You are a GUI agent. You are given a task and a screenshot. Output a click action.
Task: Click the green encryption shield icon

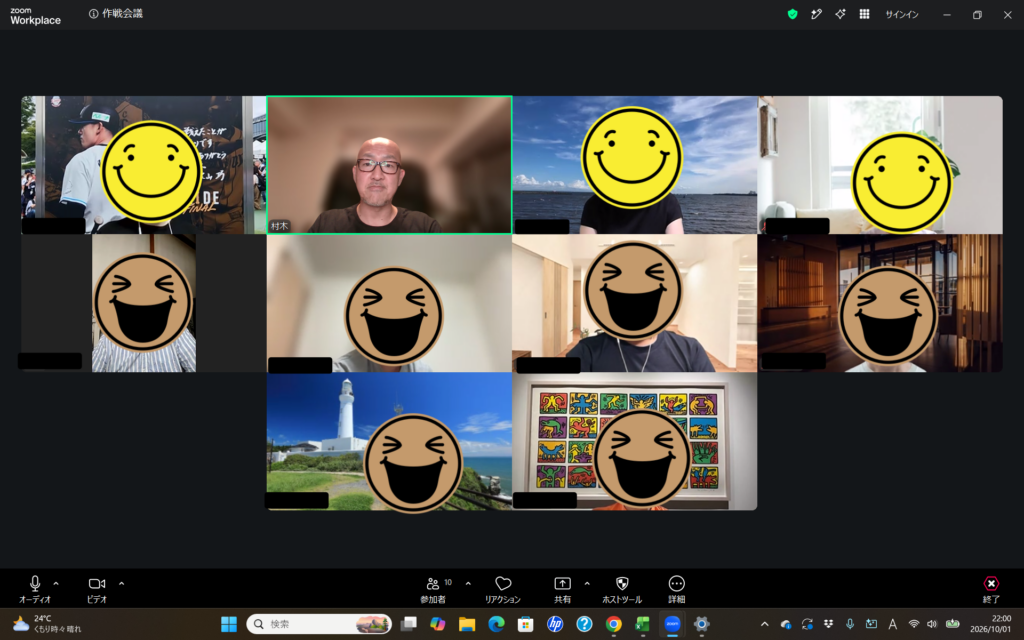click(793, 14)
